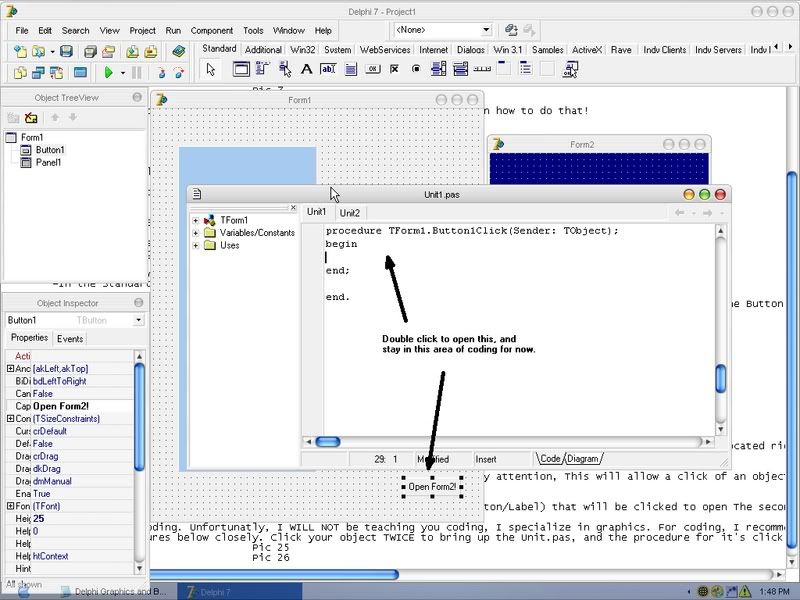
Task: Open the Component menu
Action: (x=211, y=31)
